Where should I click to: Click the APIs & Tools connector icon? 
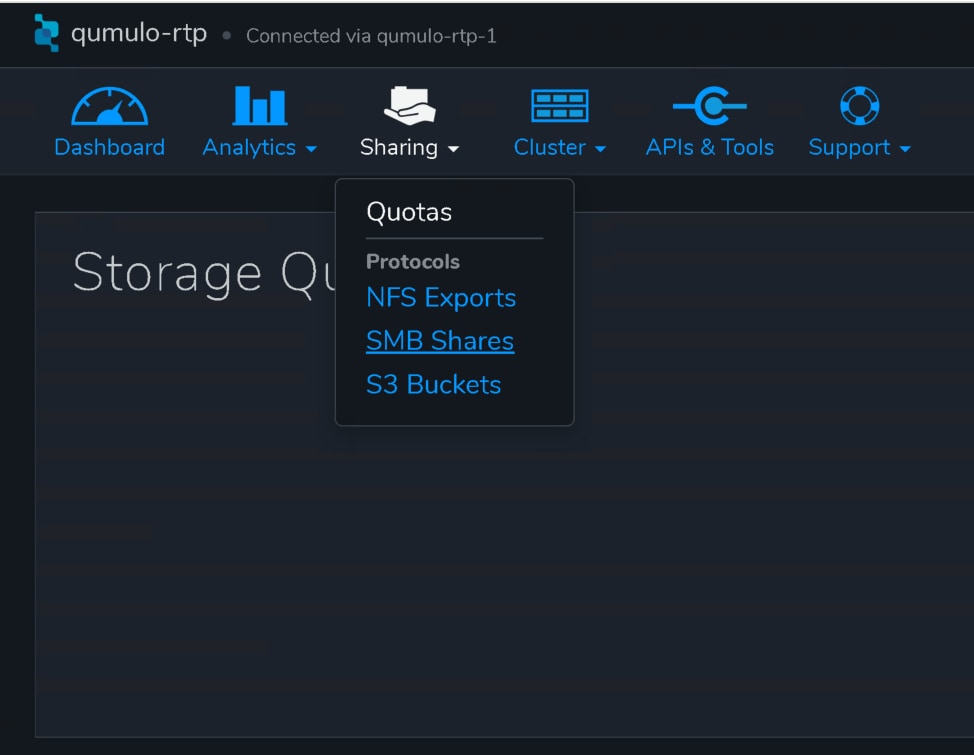coord(710,106)
